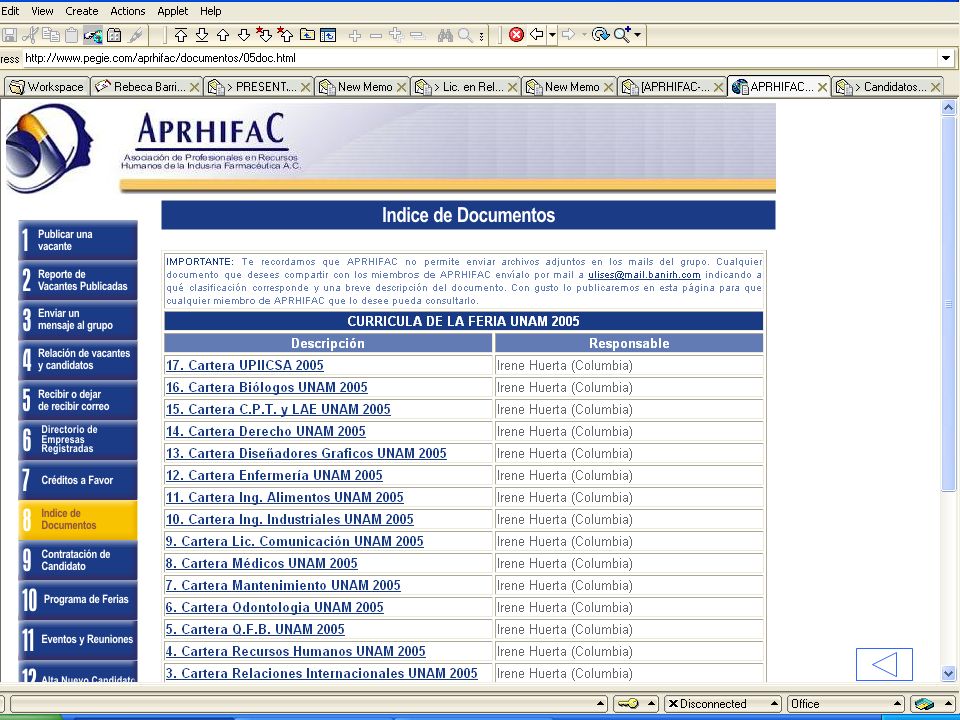
Task: Click the previous unread red-star up arrow
Action: 285,35
